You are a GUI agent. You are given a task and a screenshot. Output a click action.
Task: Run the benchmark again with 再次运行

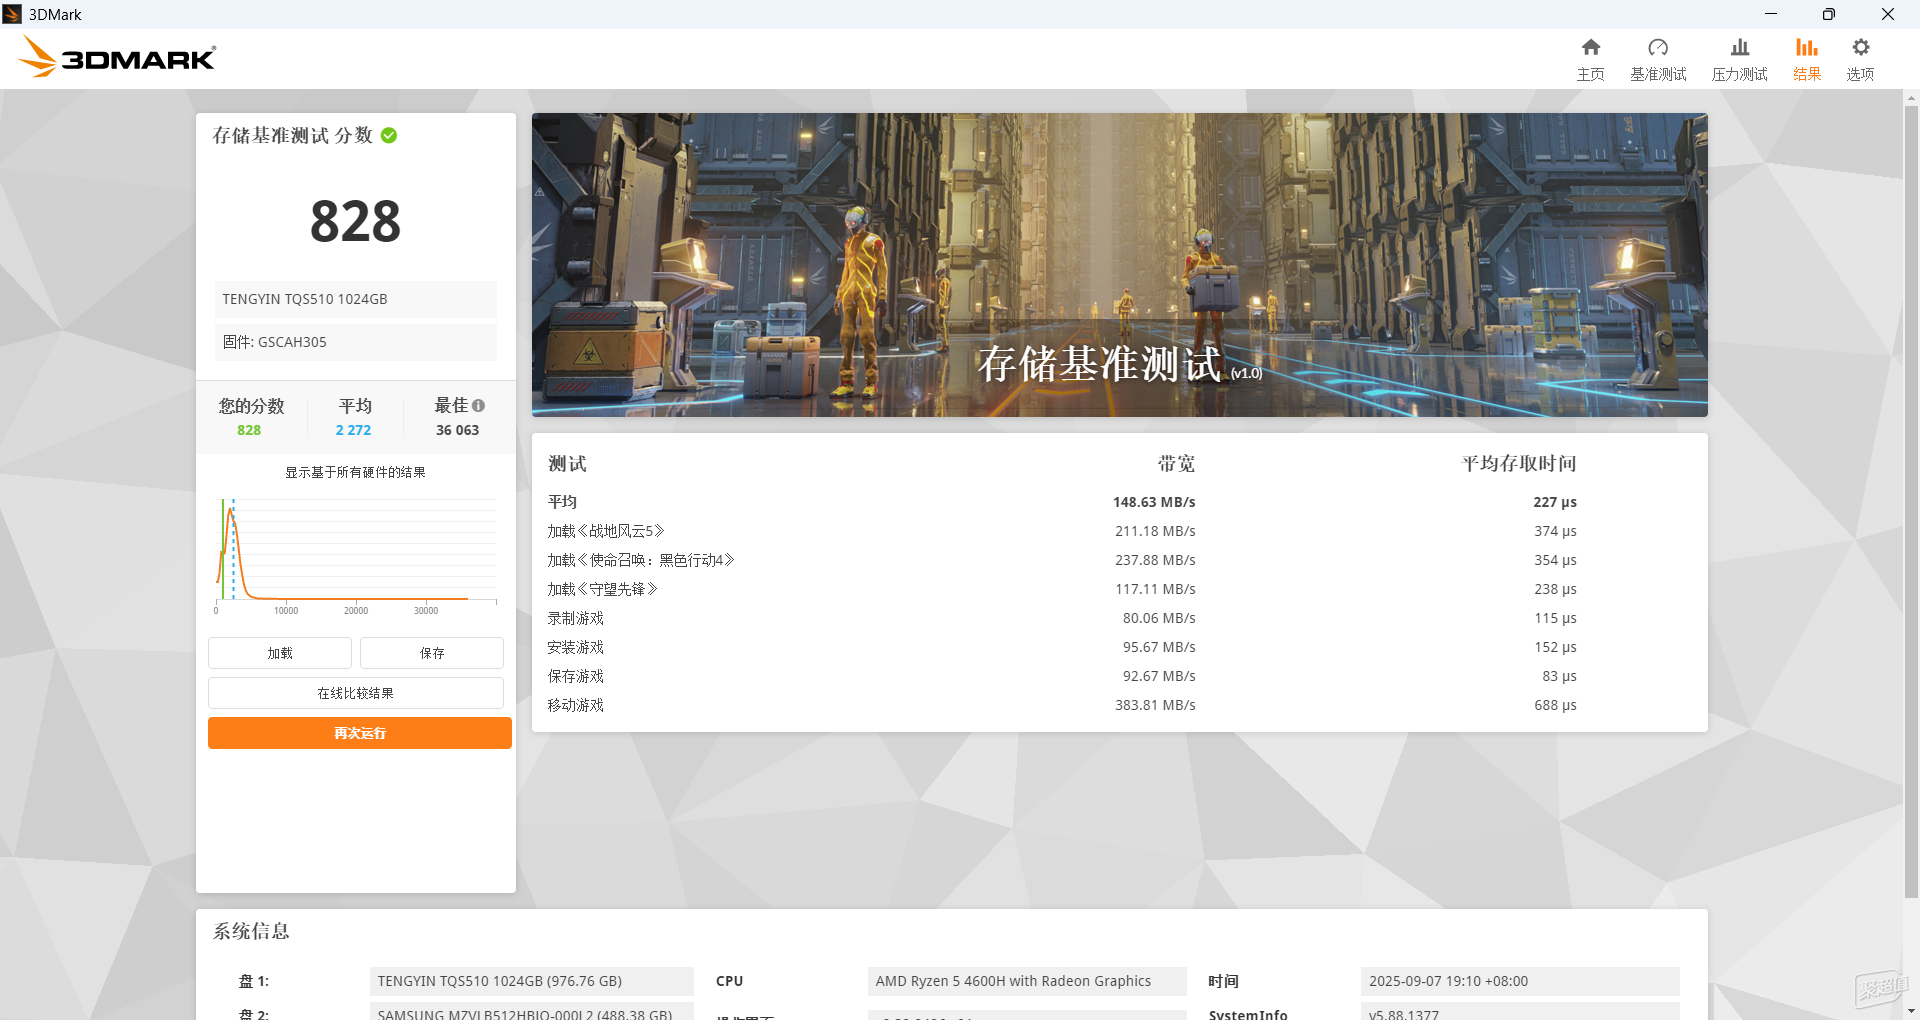[x=359, y=733]
